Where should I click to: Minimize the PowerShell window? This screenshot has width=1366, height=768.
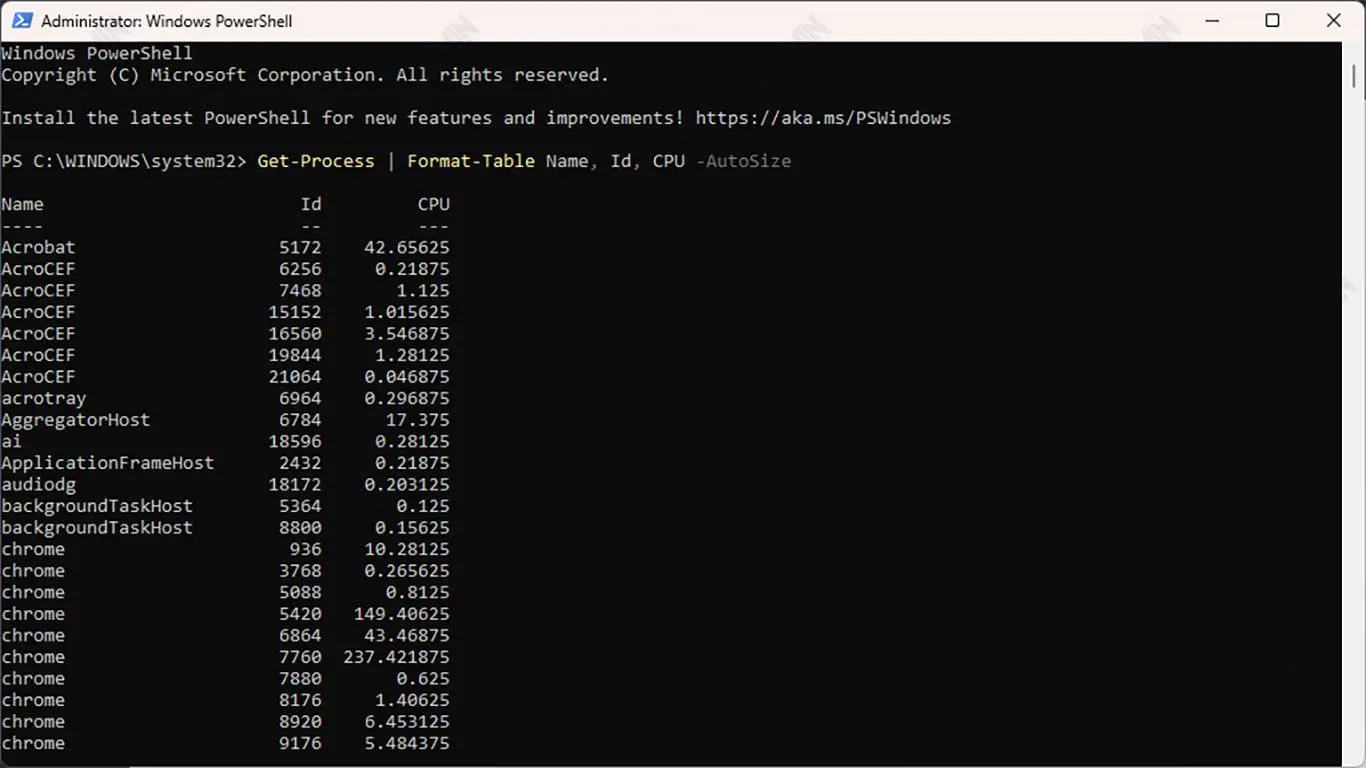click(1210, 21)
